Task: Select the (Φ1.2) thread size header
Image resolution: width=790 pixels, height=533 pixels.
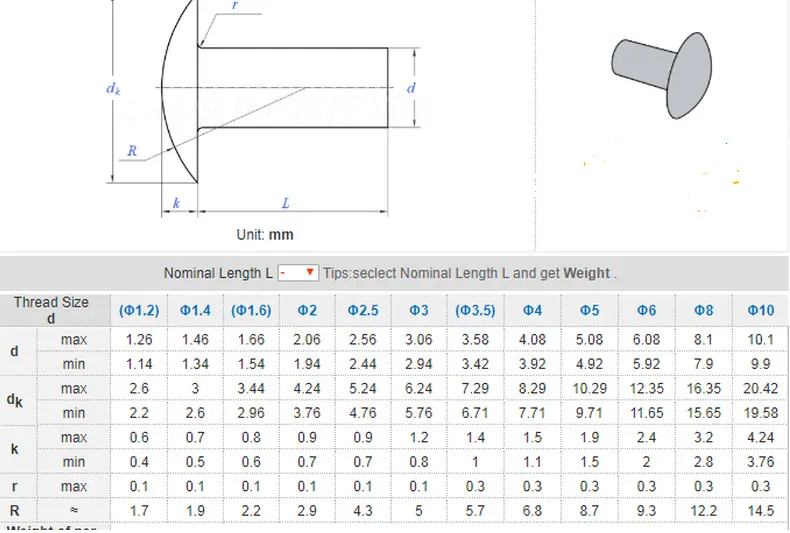Action: click(x=139, y=310)
